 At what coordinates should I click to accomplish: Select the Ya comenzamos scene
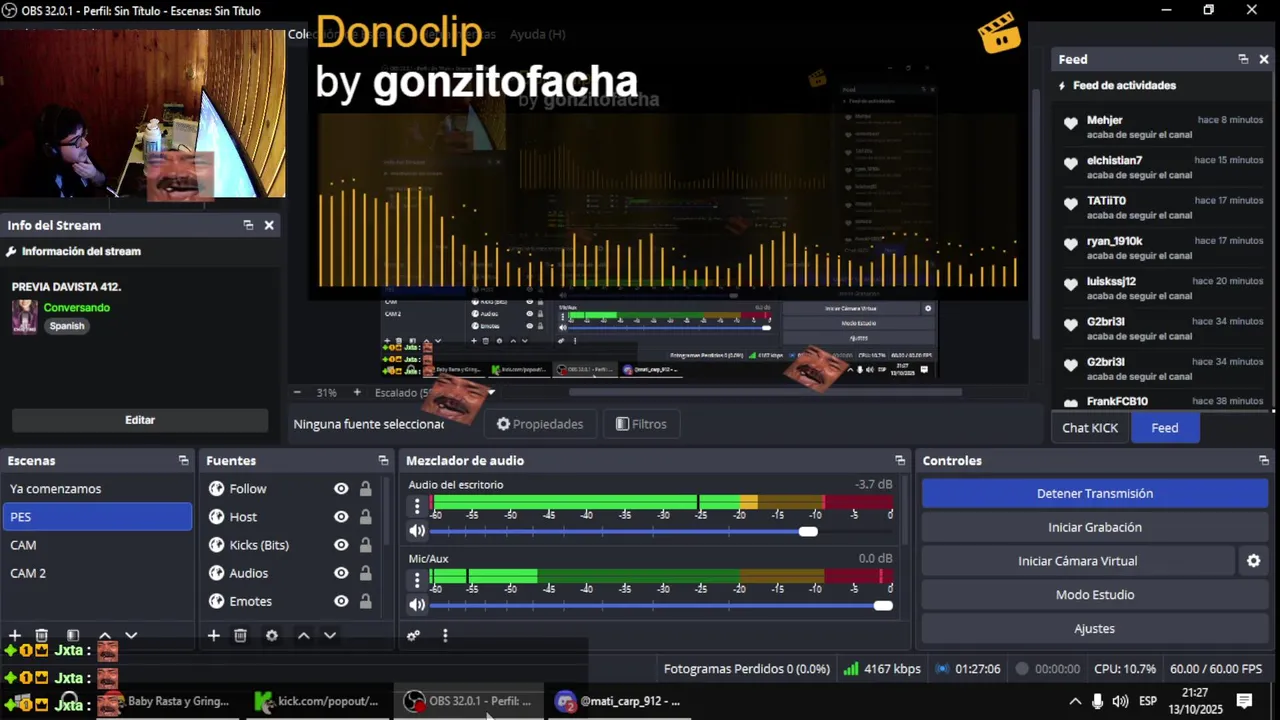click(x=97, y=489)
